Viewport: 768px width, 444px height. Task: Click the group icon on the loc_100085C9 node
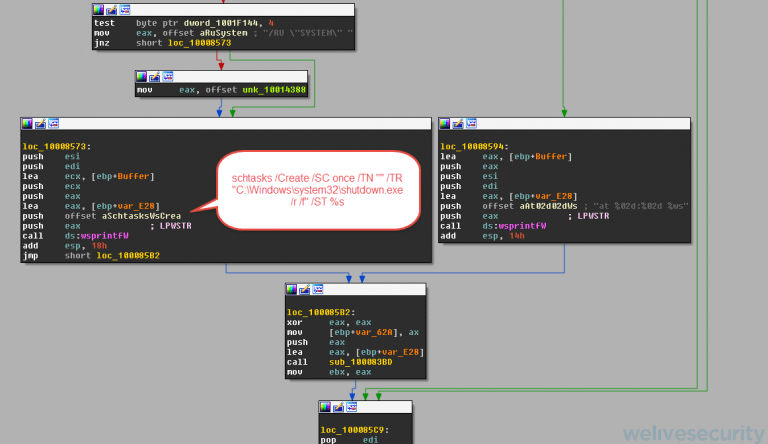[351, 407]
